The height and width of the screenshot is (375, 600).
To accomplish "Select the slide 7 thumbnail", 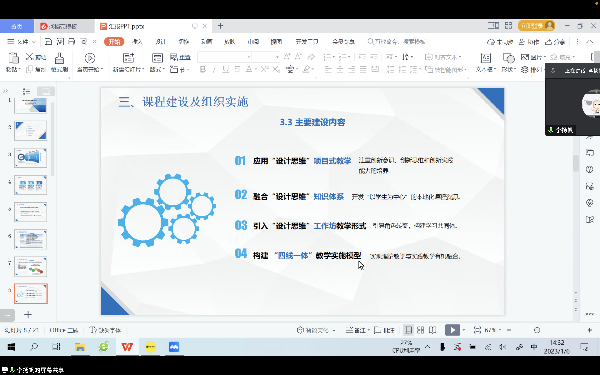I will click(x=31, y=266).
